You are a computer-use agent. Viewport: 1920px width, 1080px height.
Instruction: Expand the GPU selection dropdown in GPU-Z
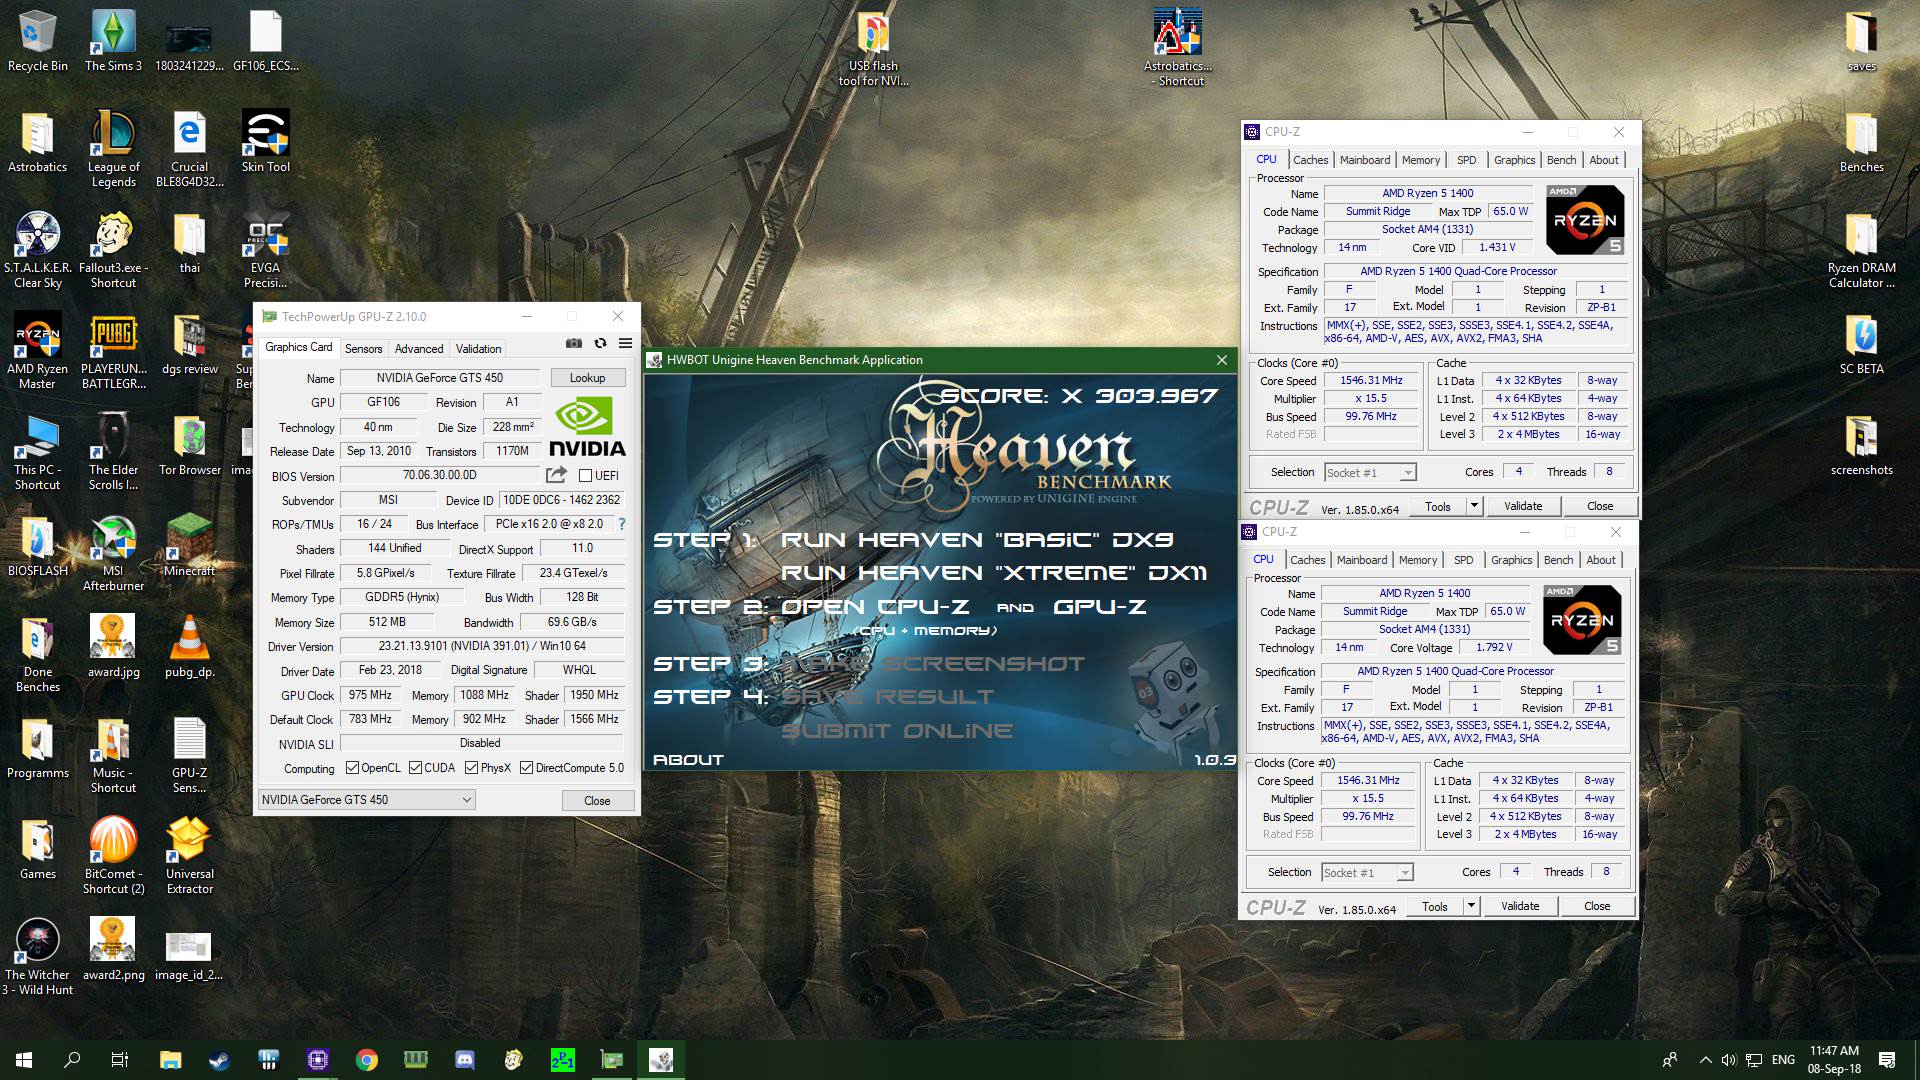tap(366, 800)
